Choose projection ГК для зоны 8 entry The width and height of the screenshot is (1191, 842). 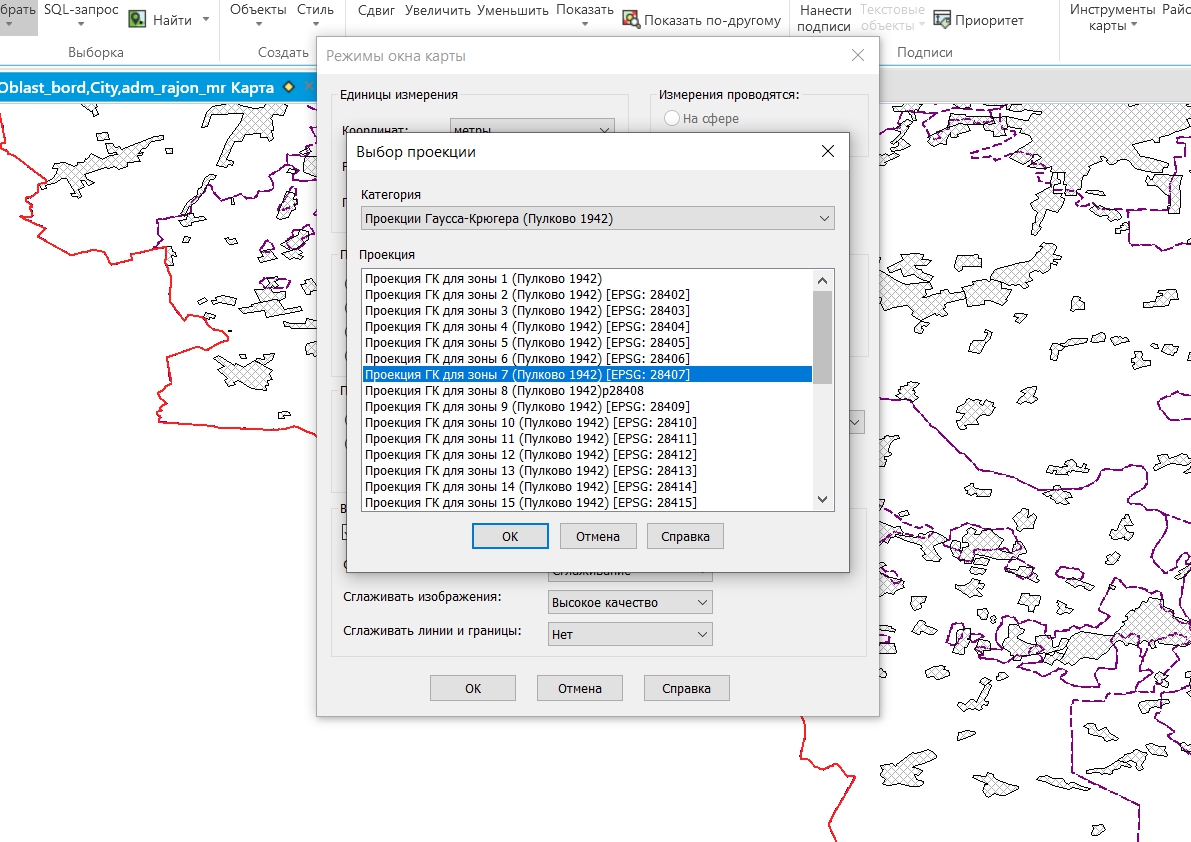pyautogui.click(x=504, y=391)
